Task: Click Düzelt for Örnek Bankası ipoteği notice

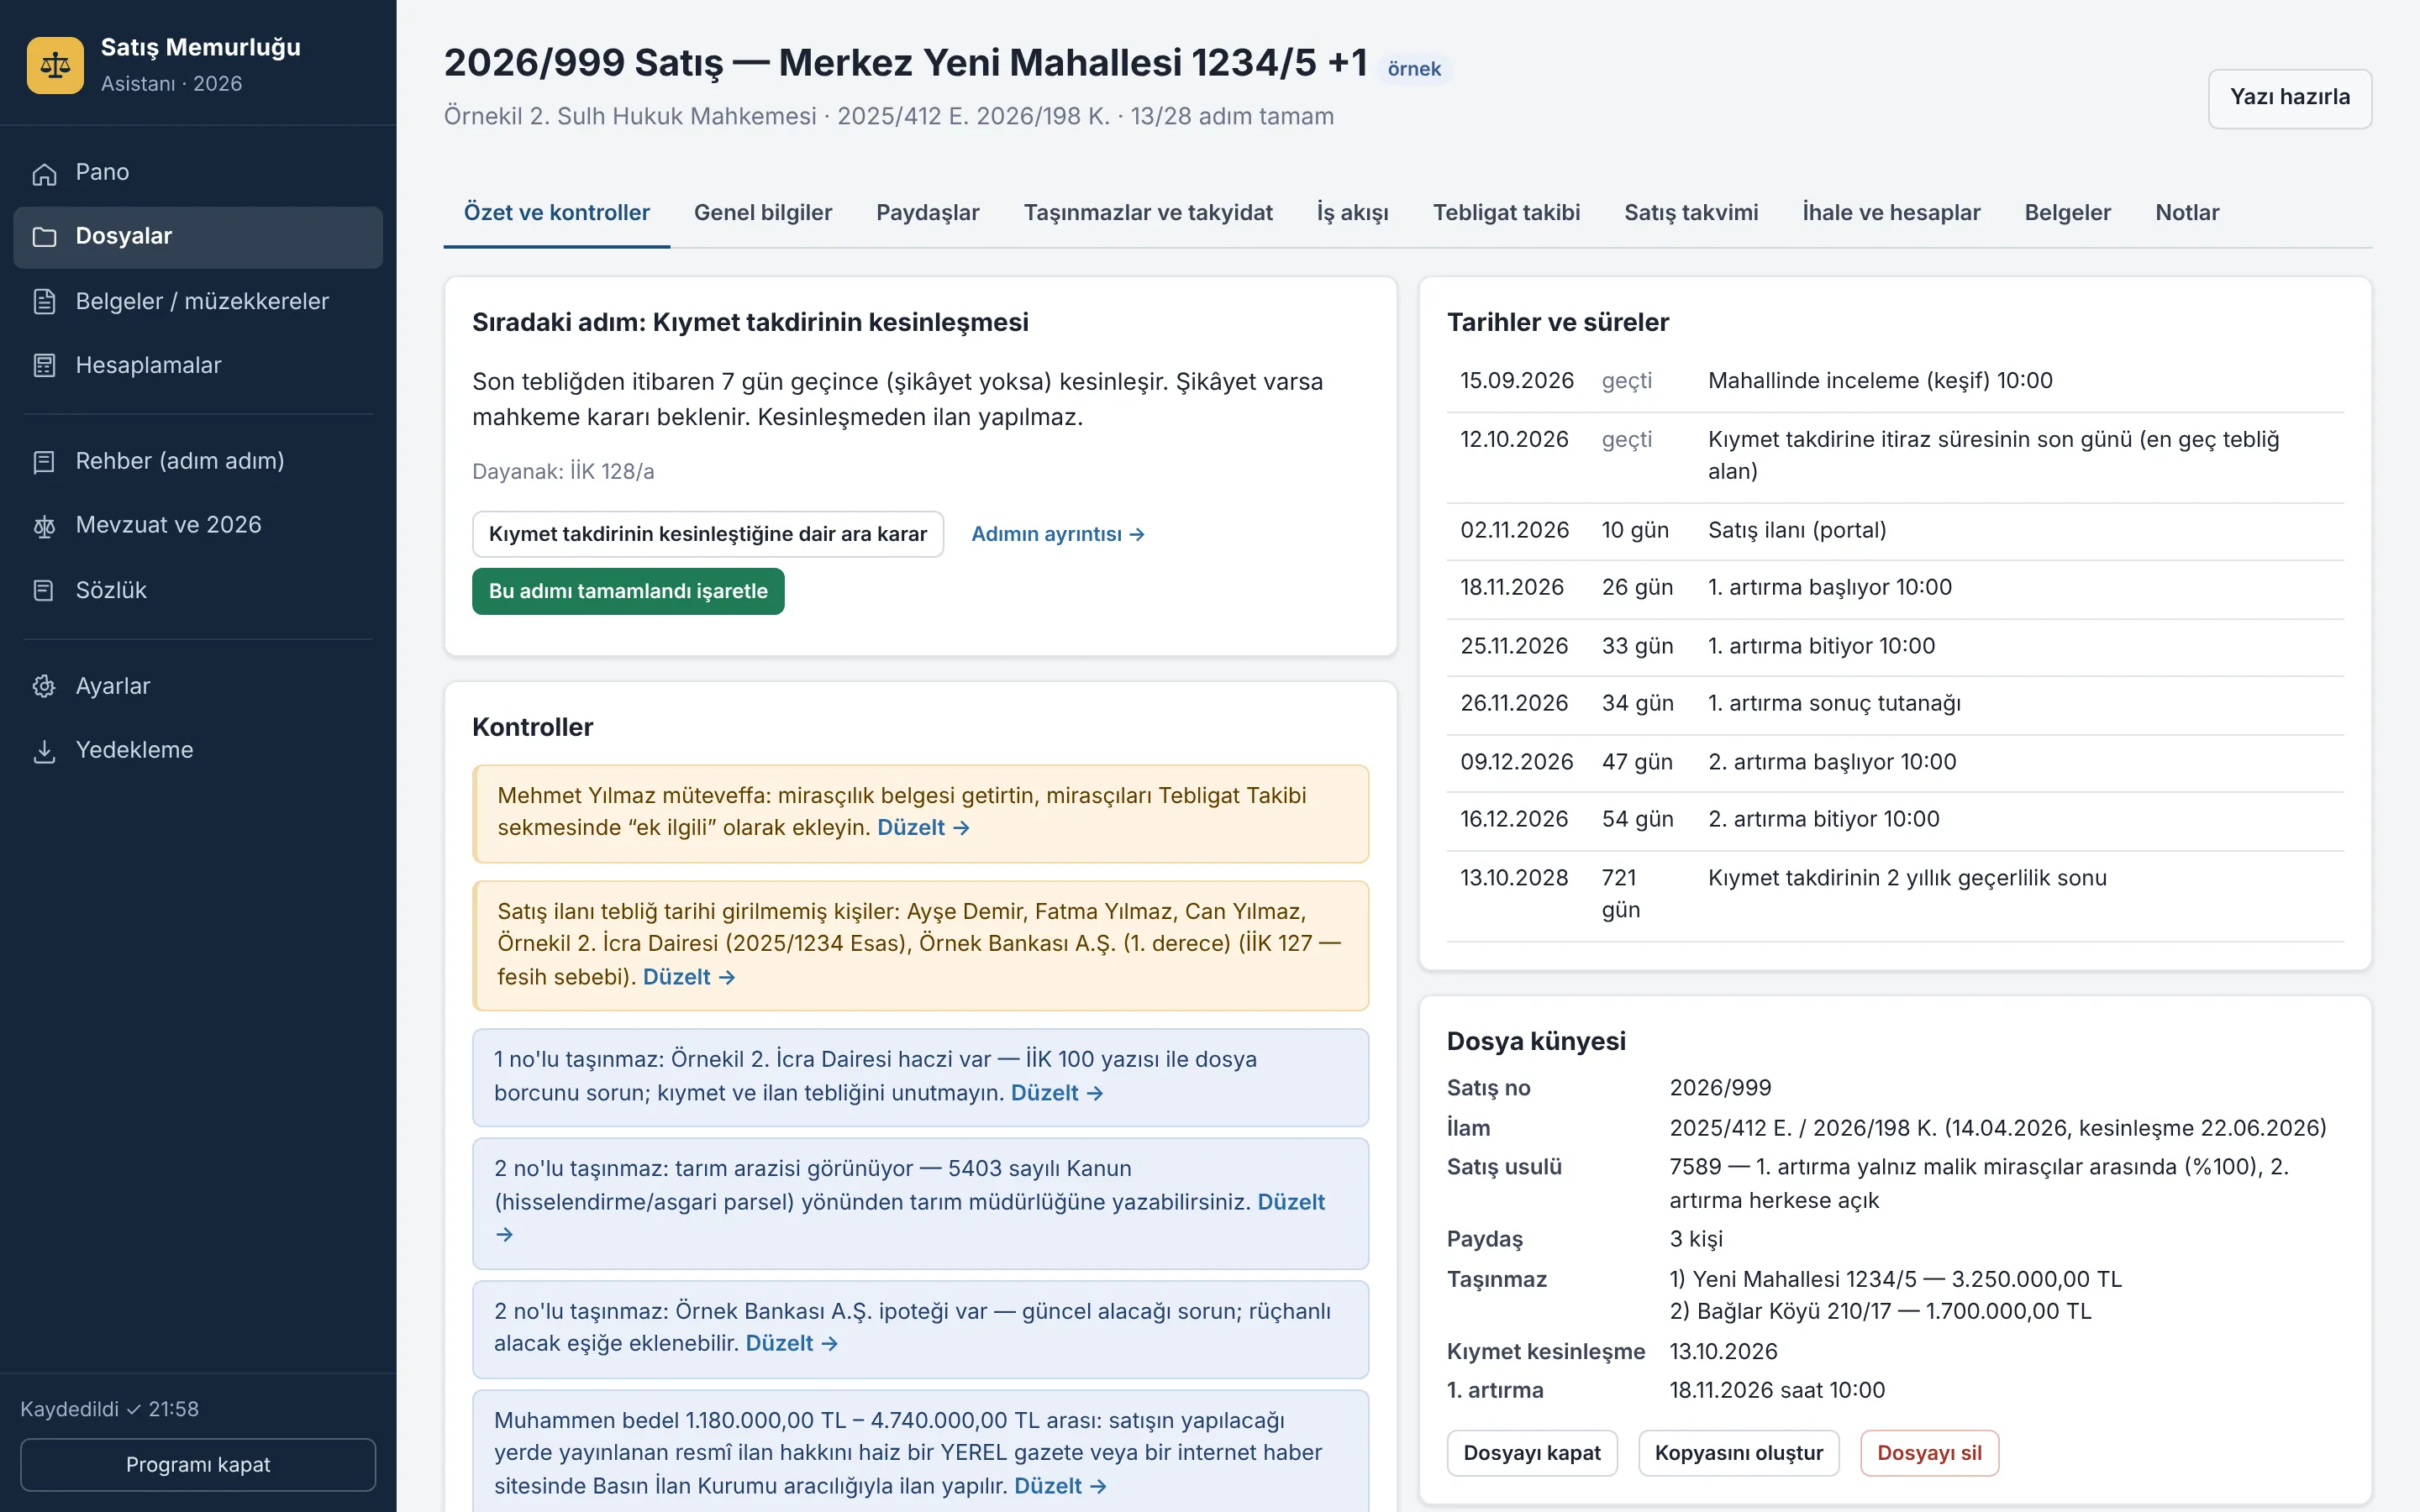Action: (x=792, y=1343)
